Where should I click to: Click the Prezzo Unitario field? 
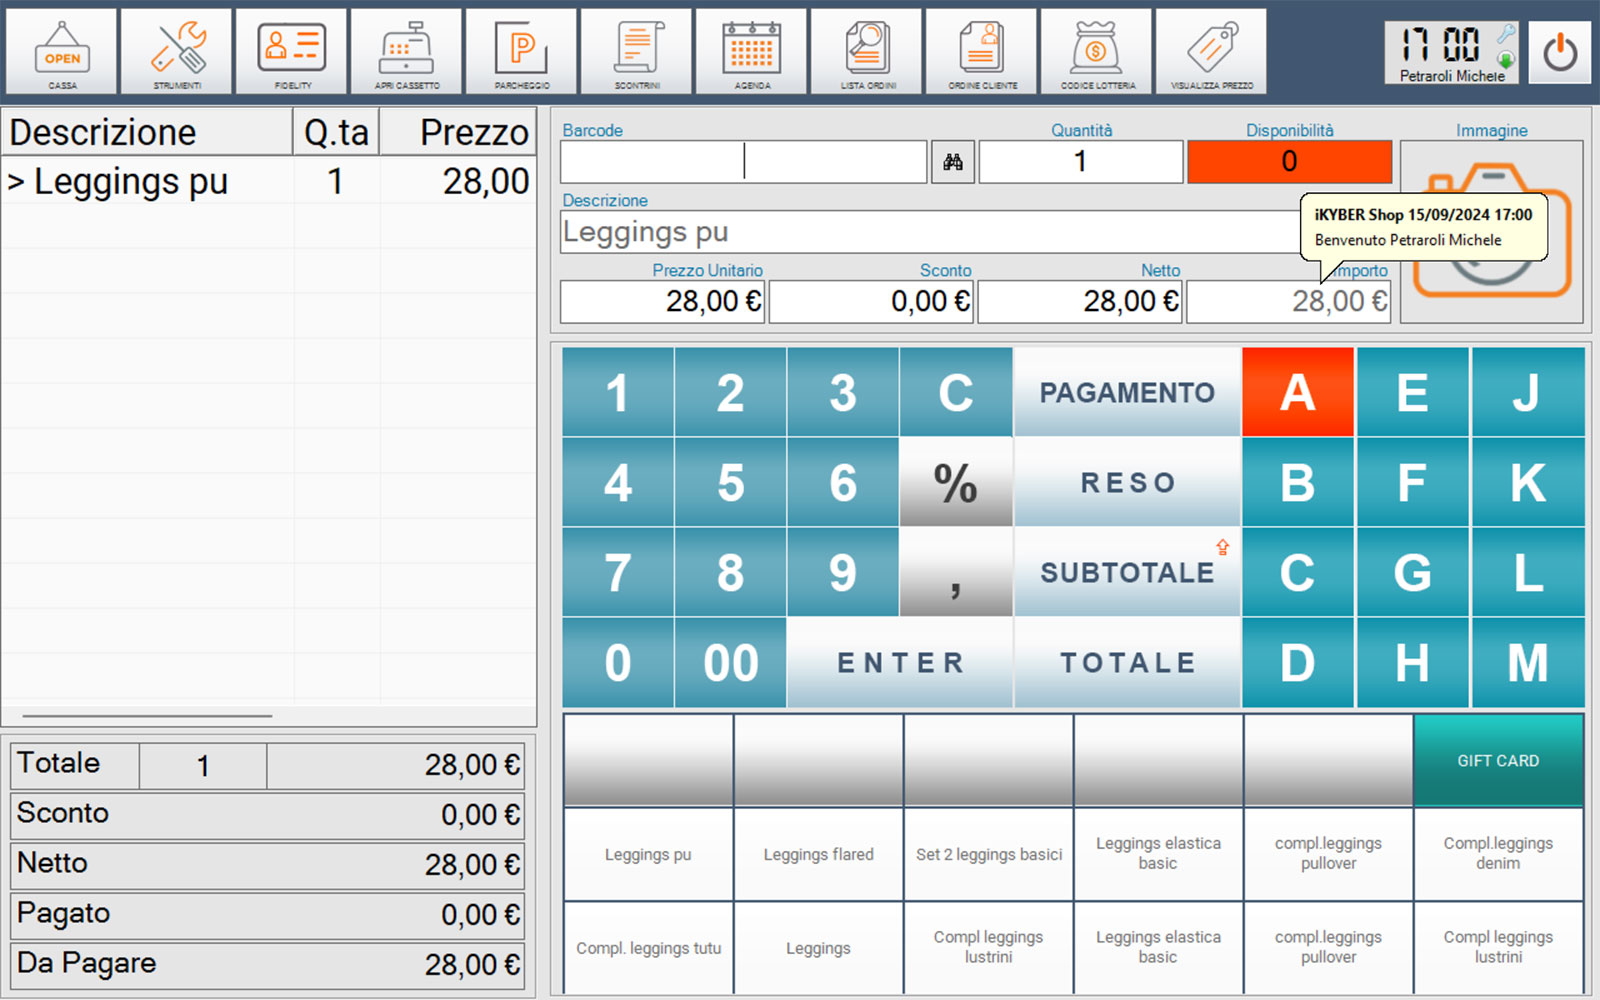662,301
